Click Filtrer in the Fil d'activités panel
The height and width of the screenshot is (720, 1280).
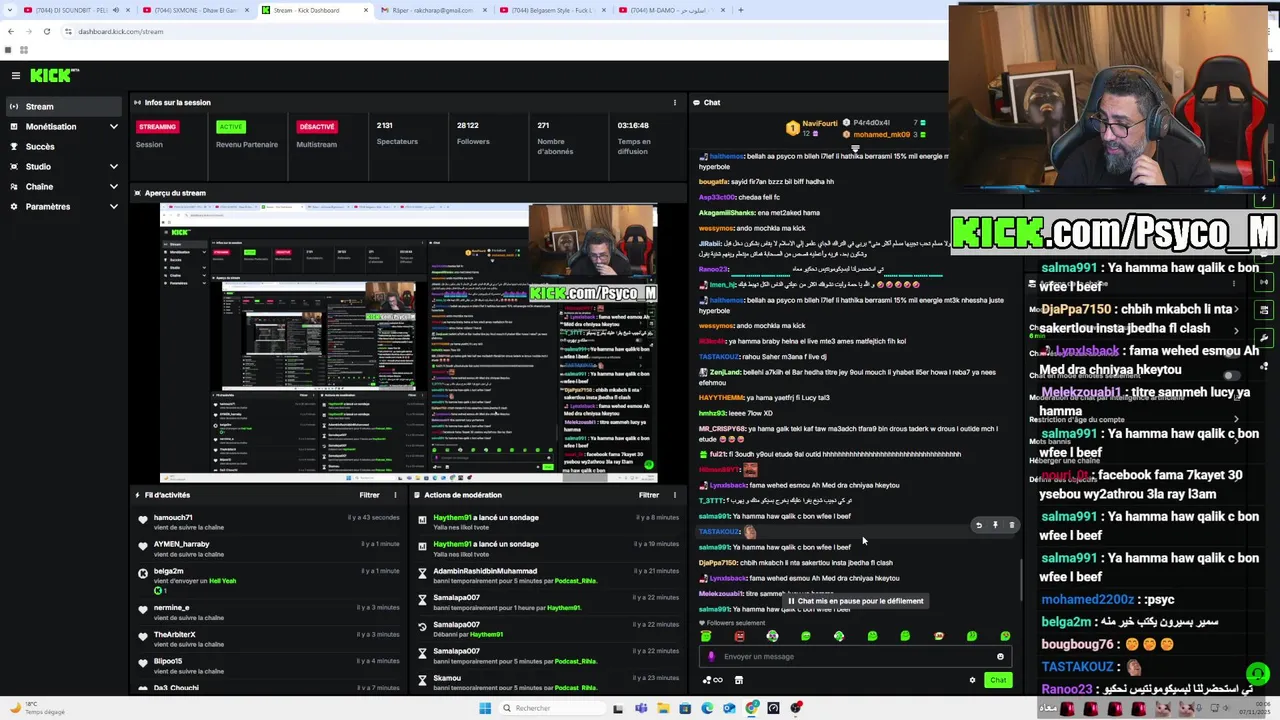pos(369,495)
